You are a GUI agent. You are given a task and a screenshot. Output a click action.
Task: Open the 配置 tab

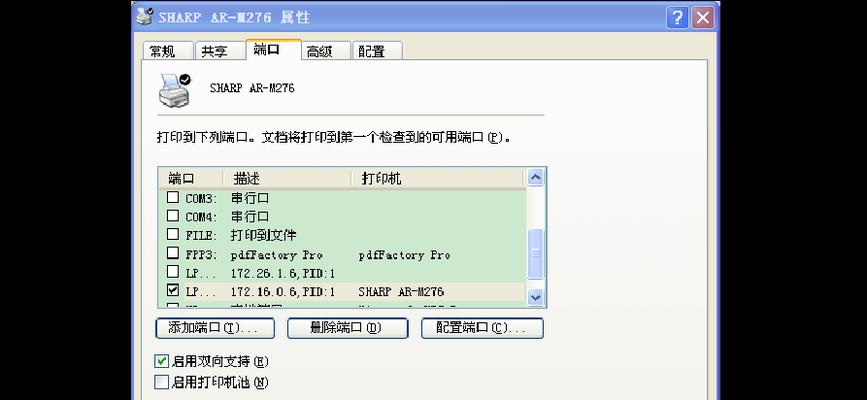[x=377, y=51]
